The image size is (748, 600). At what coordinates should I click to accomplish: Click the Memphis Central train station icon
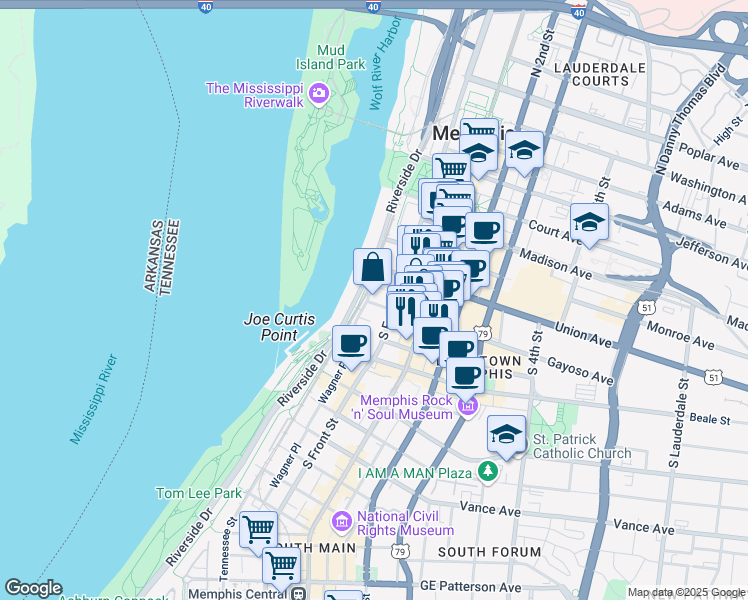(x=299, y=594)
